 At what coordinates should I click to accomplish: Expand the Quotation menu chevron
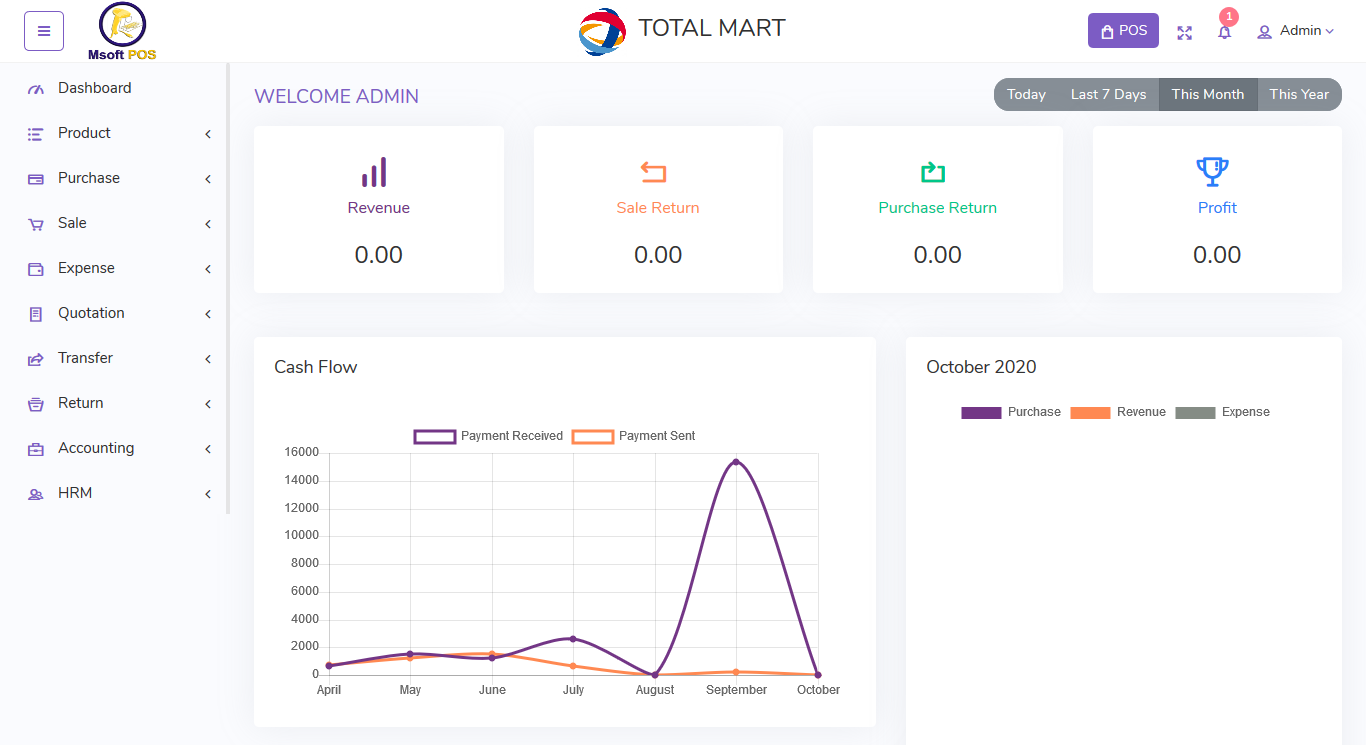[208, 314]
